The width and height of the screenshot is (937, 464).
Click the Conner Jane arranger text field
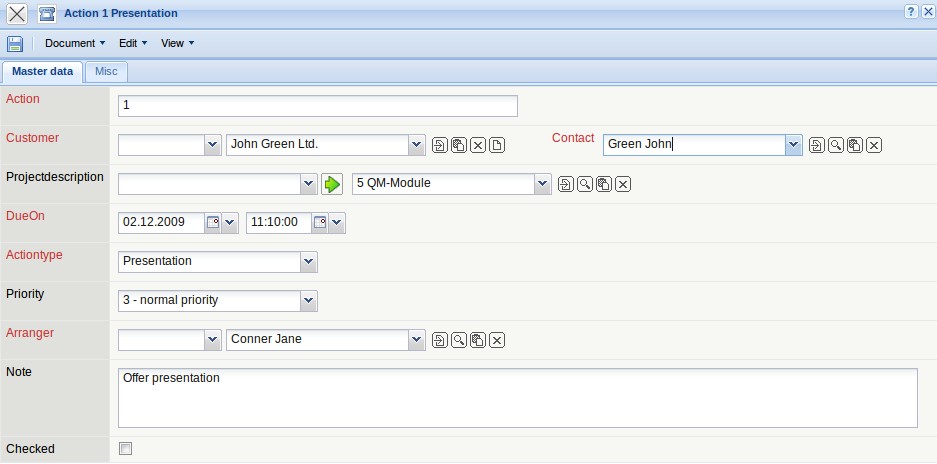click(x=318, y=340)
